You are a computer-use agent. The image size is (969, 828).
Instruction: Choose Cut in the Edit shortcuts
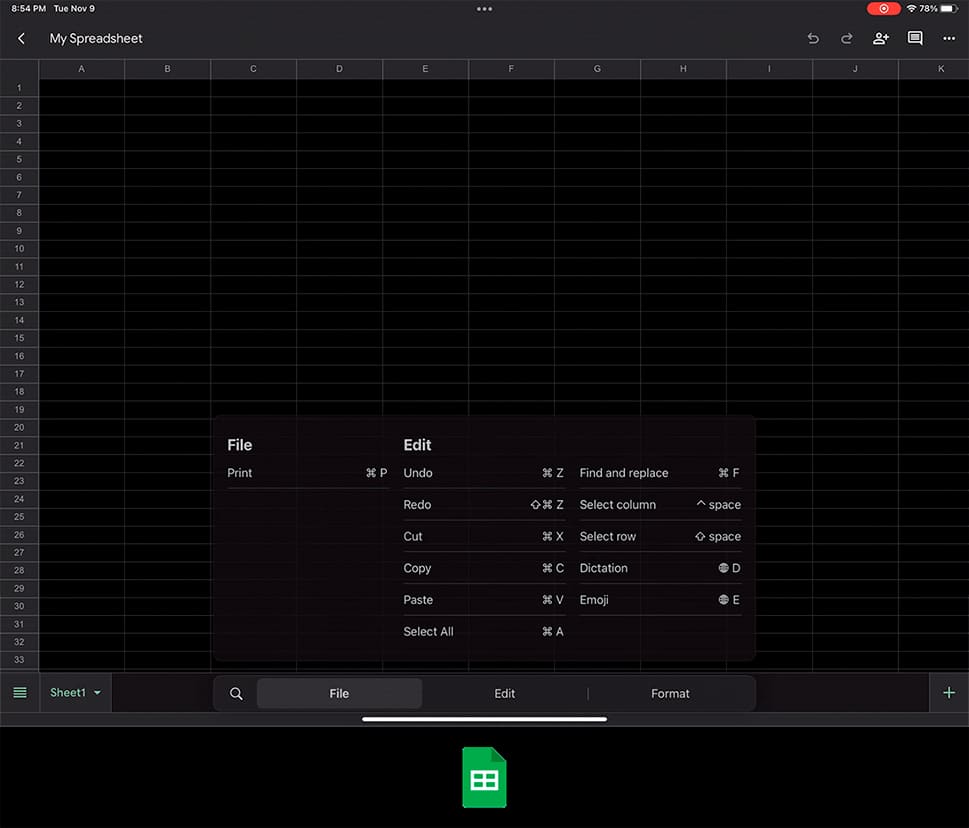pyautogui.click(x=483, y=536)
